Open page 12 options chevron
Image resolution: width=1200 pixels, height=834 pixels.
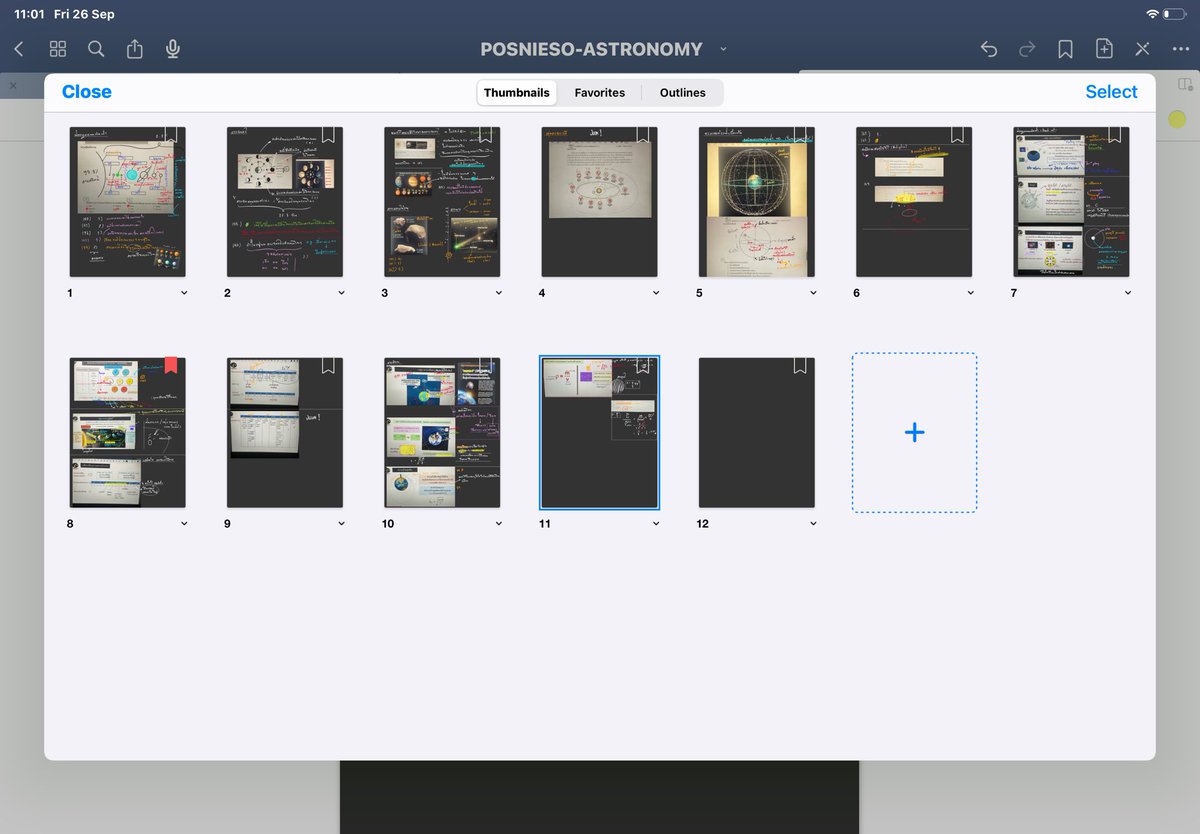813,524
